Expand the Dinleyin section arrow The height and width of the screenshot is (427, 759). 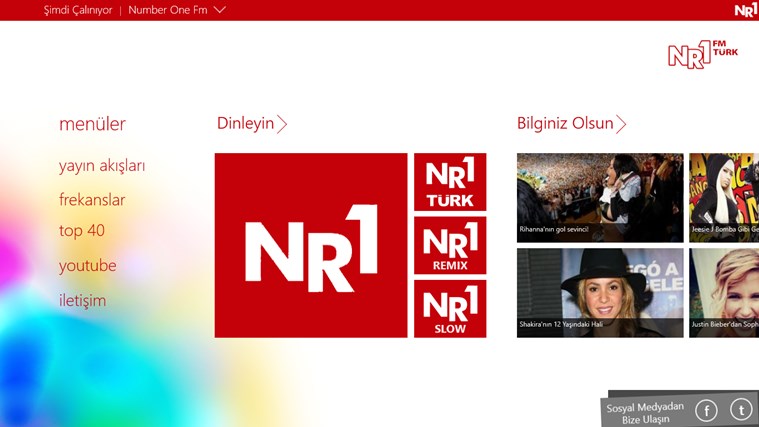coord(282,124)
